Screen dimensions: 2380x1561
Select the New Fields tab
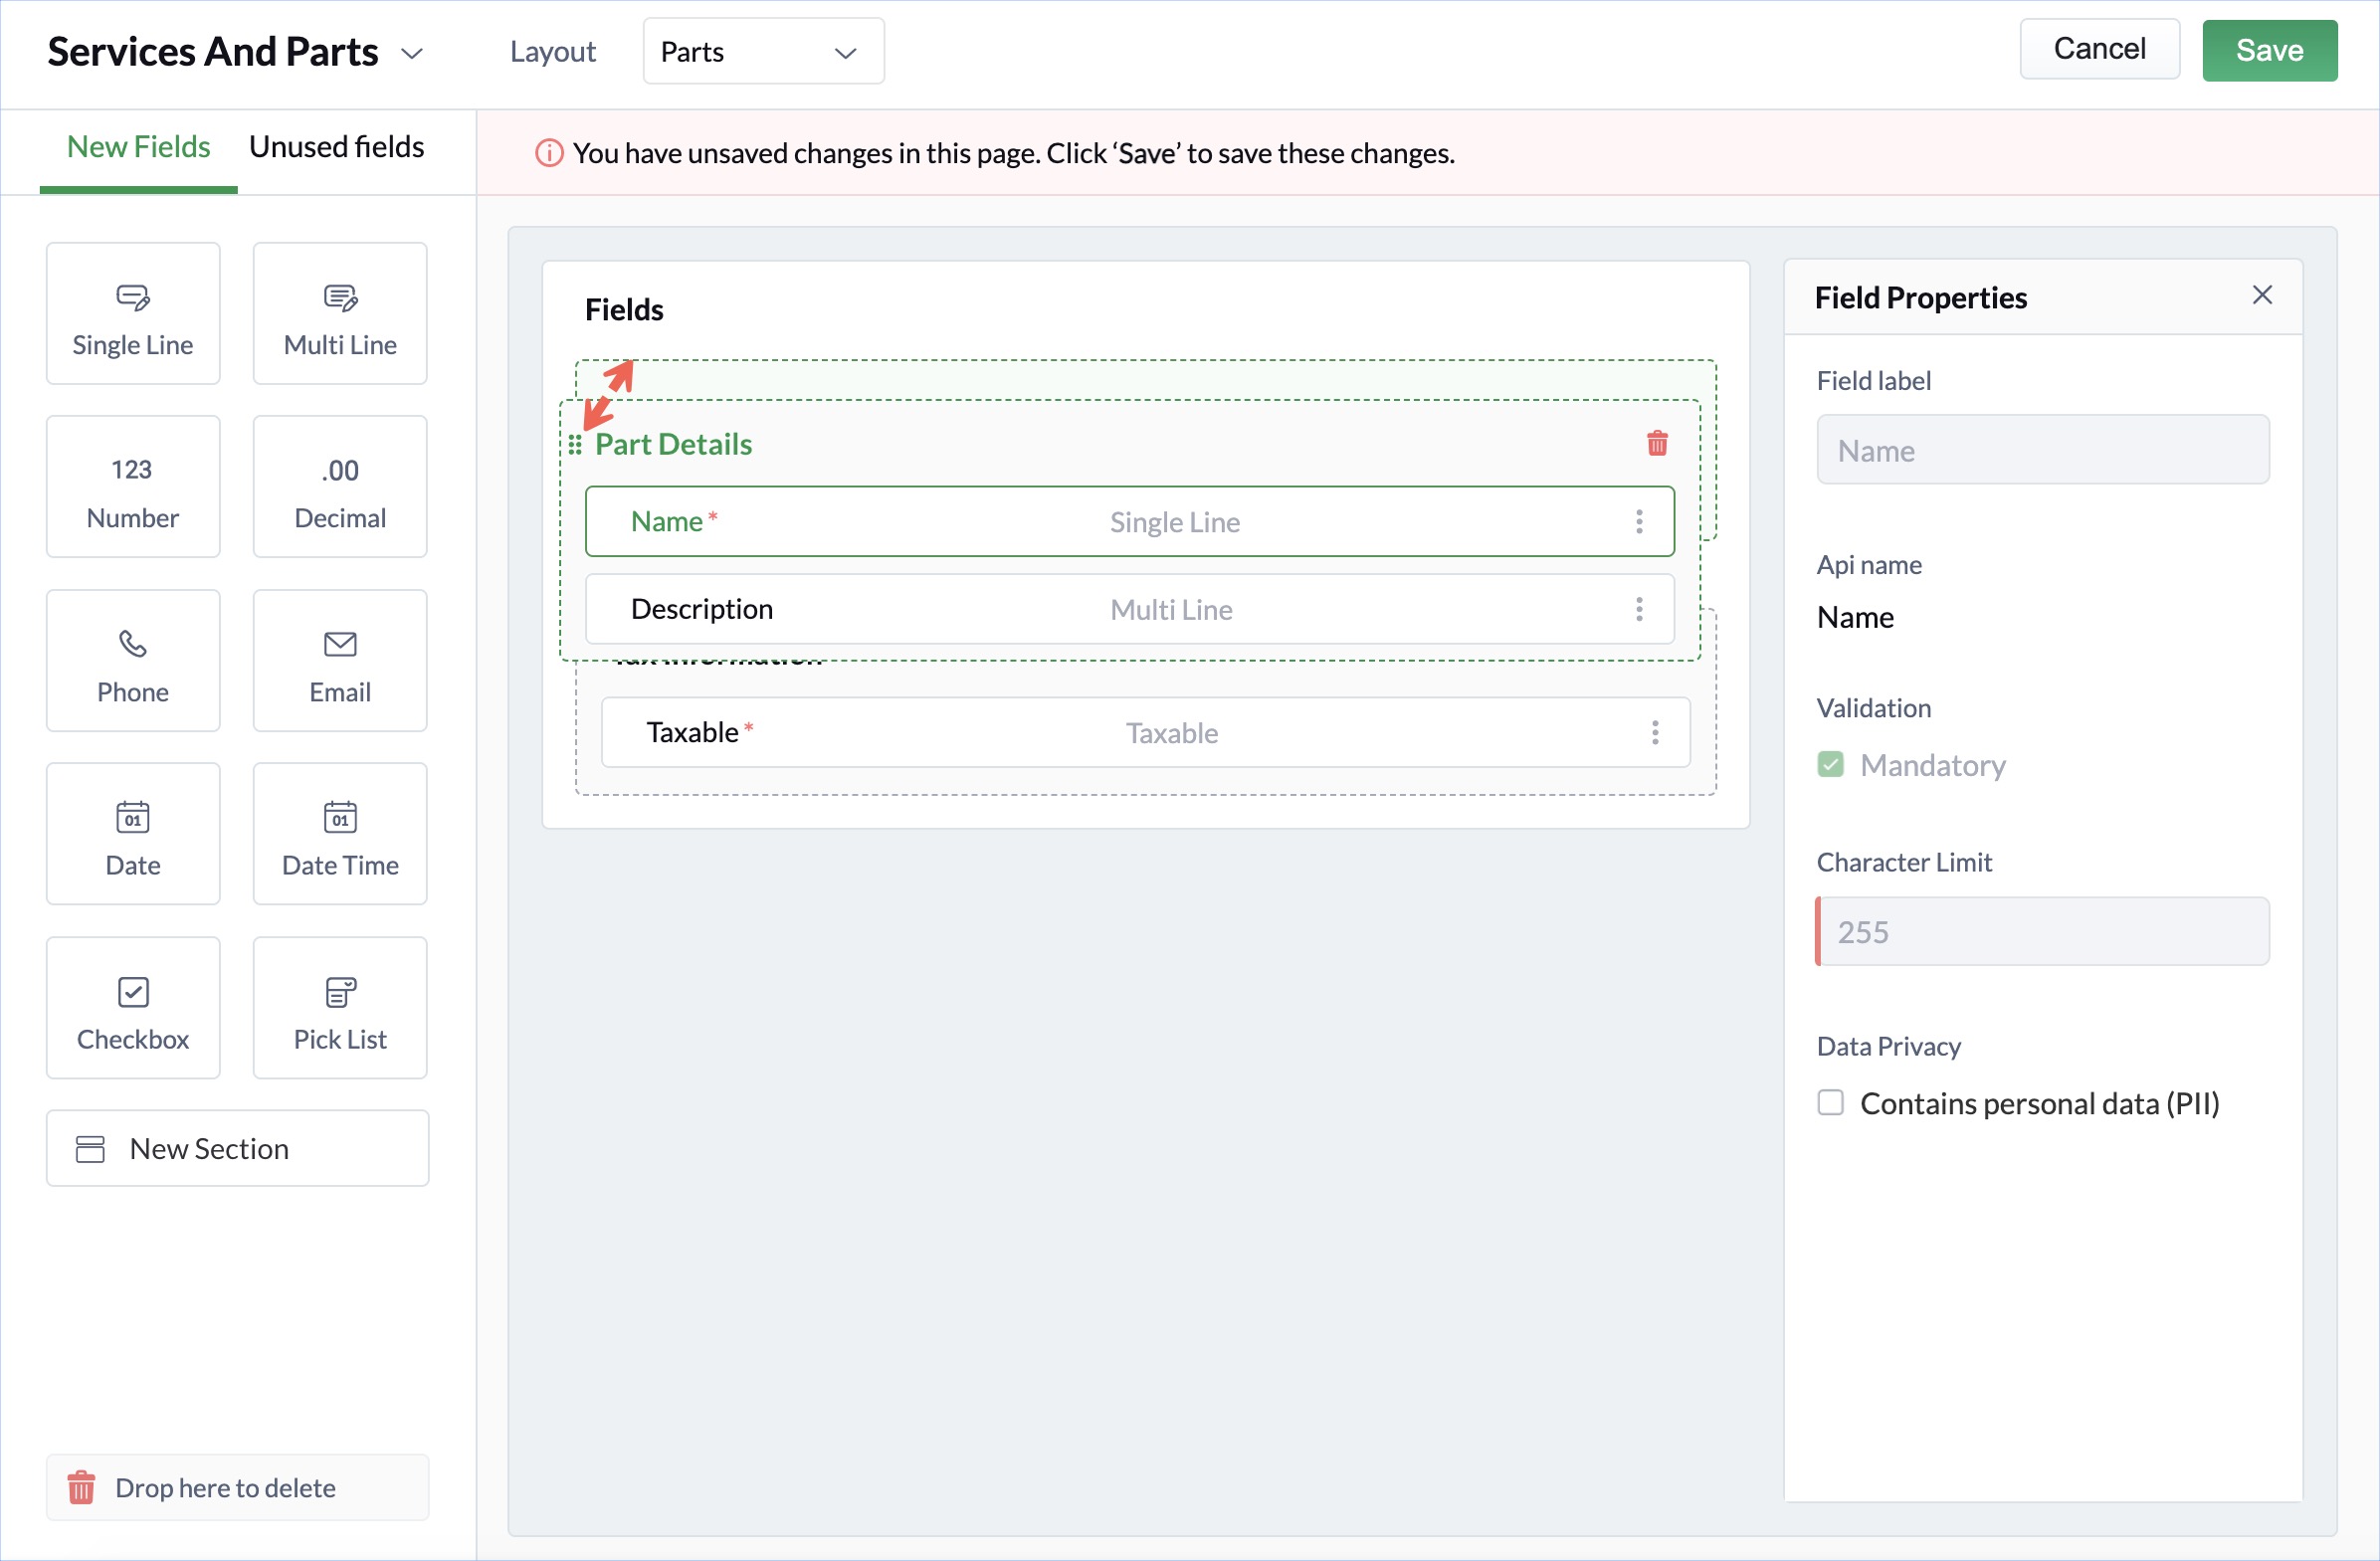[138, 147]
